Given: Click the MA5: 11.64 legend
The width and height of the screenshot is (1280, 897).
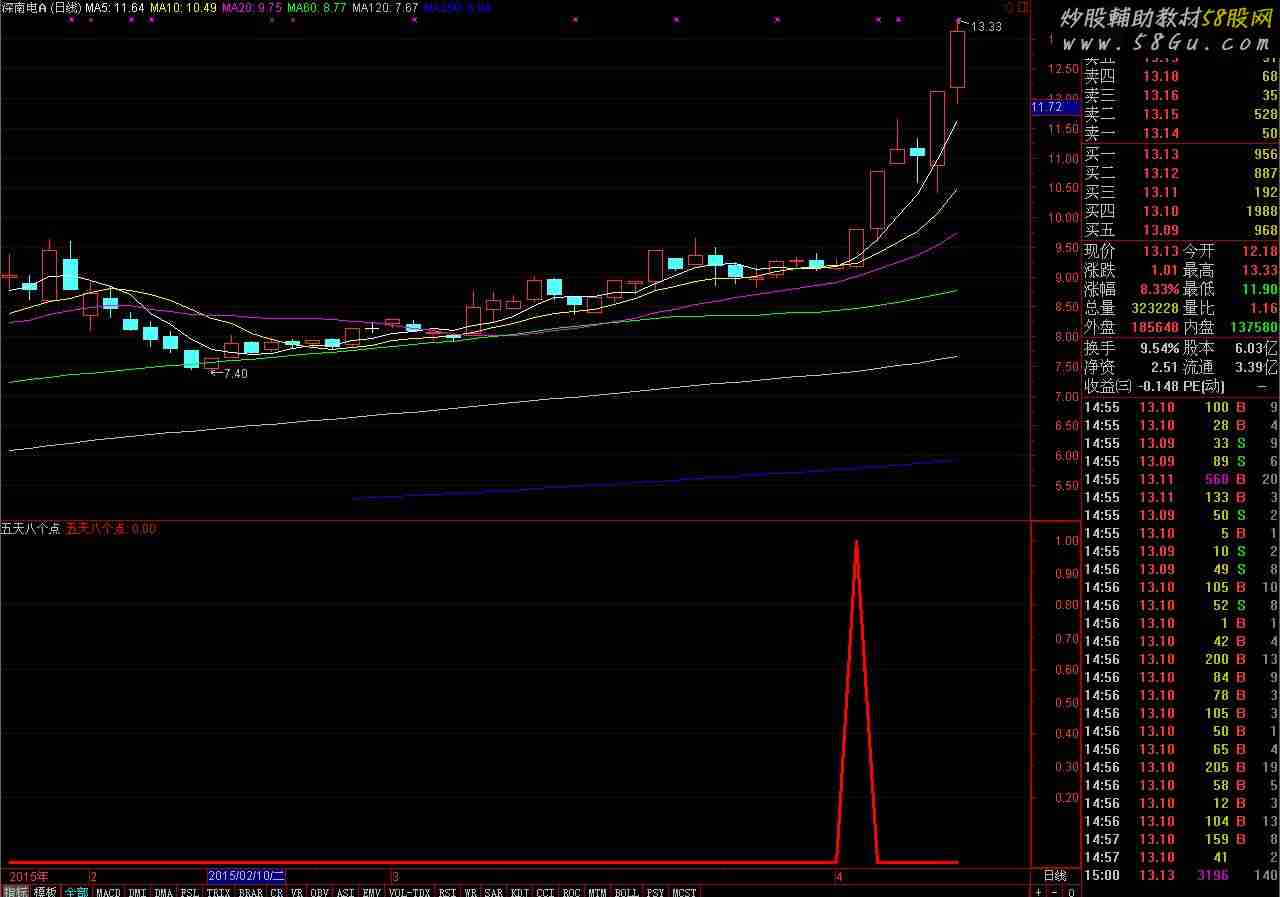Looking at the screenshot, I should 116,7.
